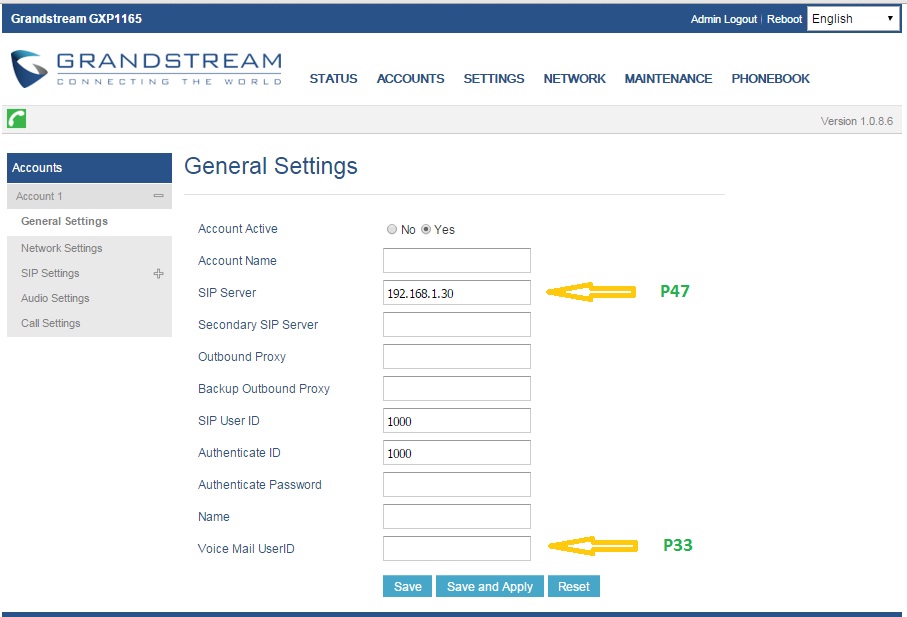This screenshot has width=907, height=617.
Task: Collapse Account 1 with the minus icon
Action: (x=158, y=196)
